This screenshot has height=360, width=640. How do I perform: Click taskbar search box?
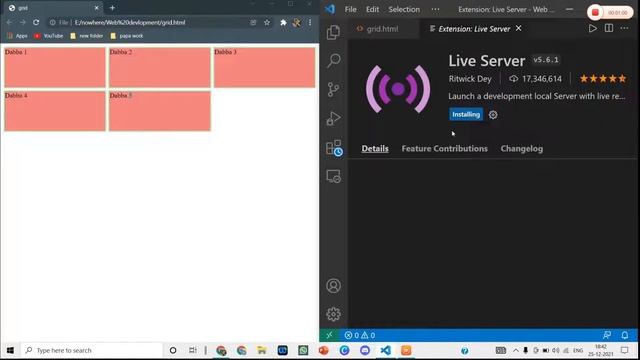92,350
